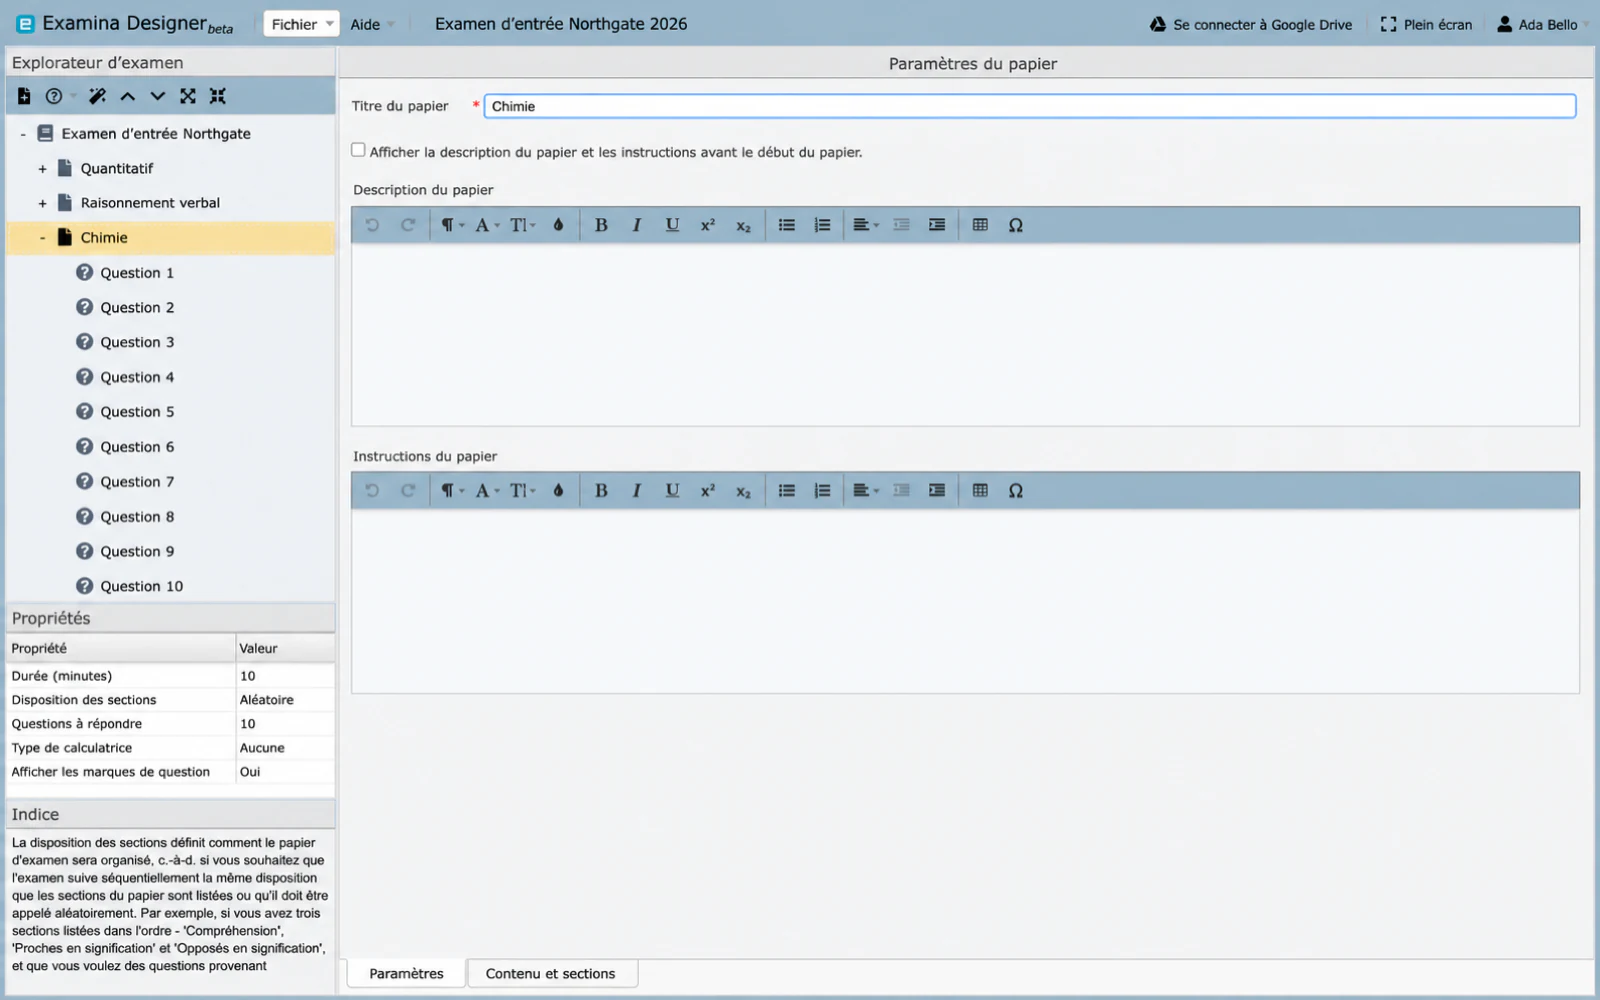The image size is (1600, 1000).
Task: Open font size dropdown in Instructions editor
Action: pyautogui.click(x=523, y=491)
